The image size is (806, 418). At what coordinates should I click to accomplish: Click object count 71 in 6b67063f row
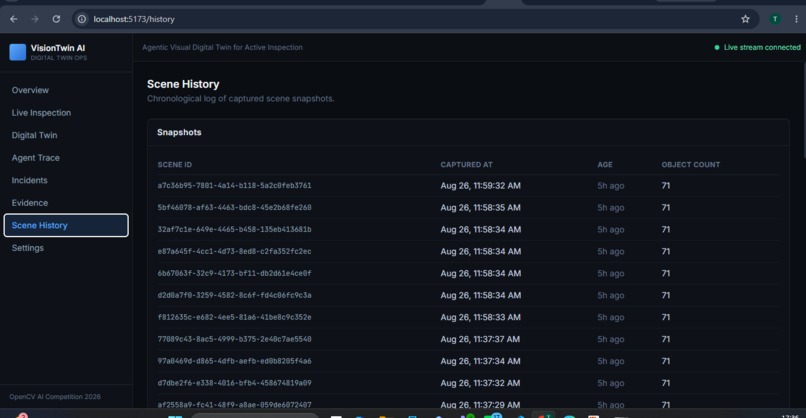(666, 274)
